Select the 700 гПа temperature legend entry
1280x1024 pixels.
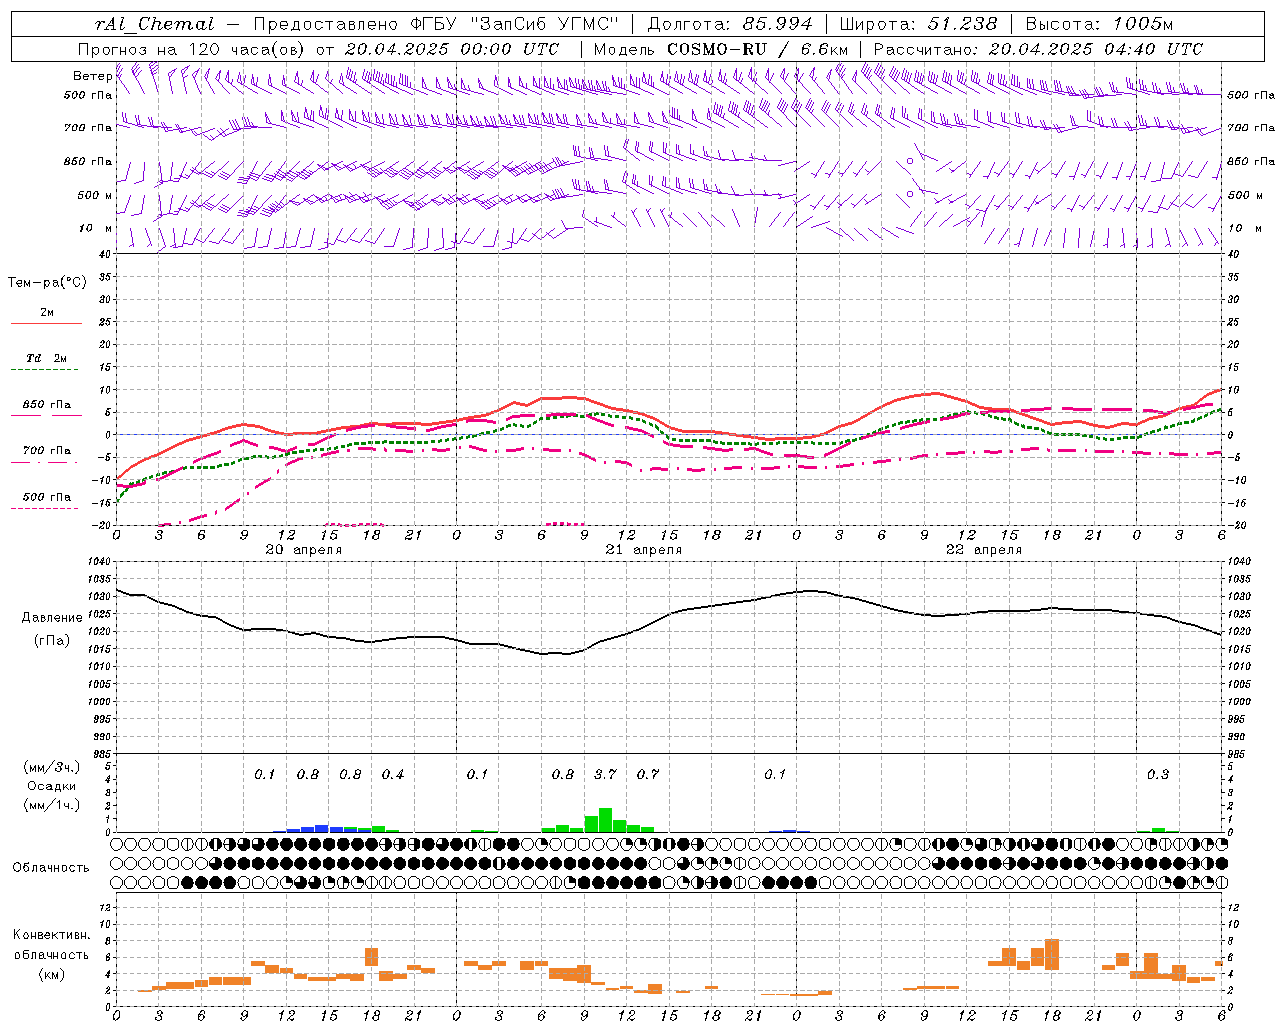[46, 450]
